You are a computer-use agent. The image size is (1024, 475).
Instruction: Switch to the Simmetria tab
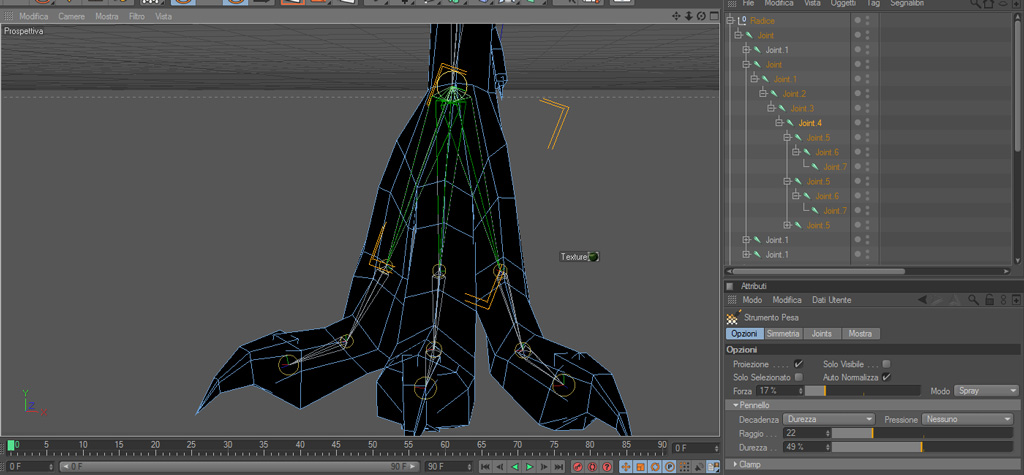click(x=782, y=333)
